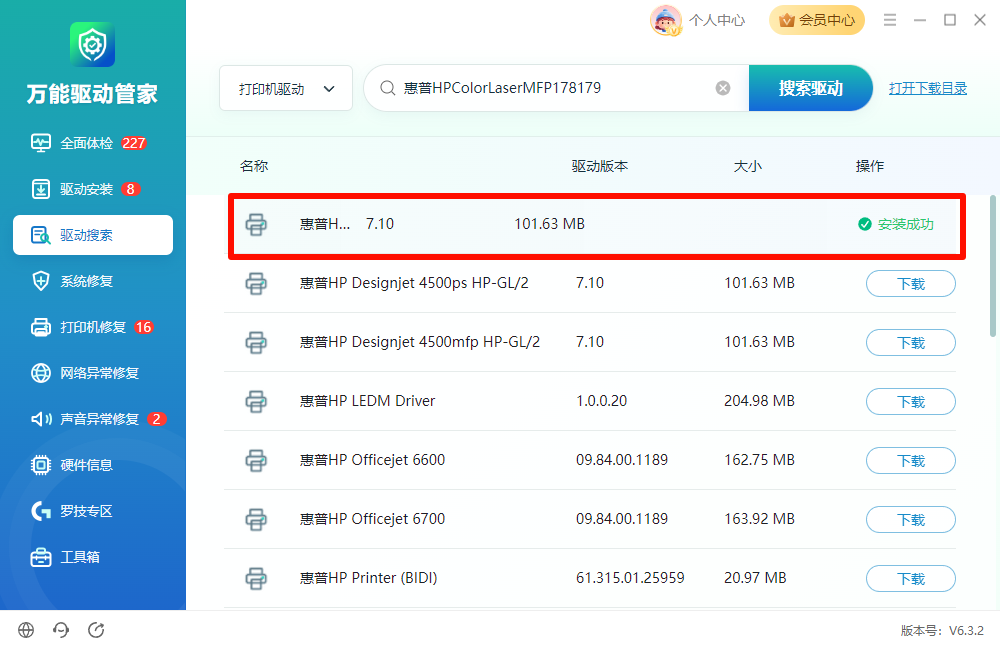Select 驱动搜索 in the sidebar
The width and height of the screenshot is (1000, 650).
[92, 235]
